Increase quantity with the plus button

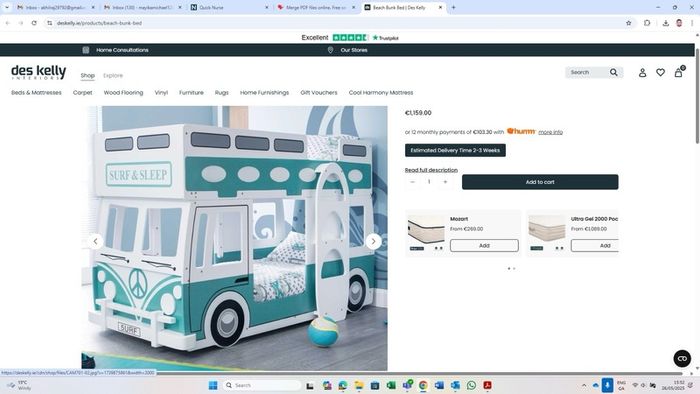coord(445,182)
